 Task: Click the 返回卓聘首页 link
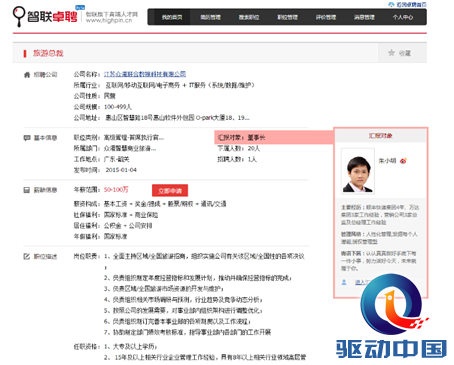coord(411,4)
